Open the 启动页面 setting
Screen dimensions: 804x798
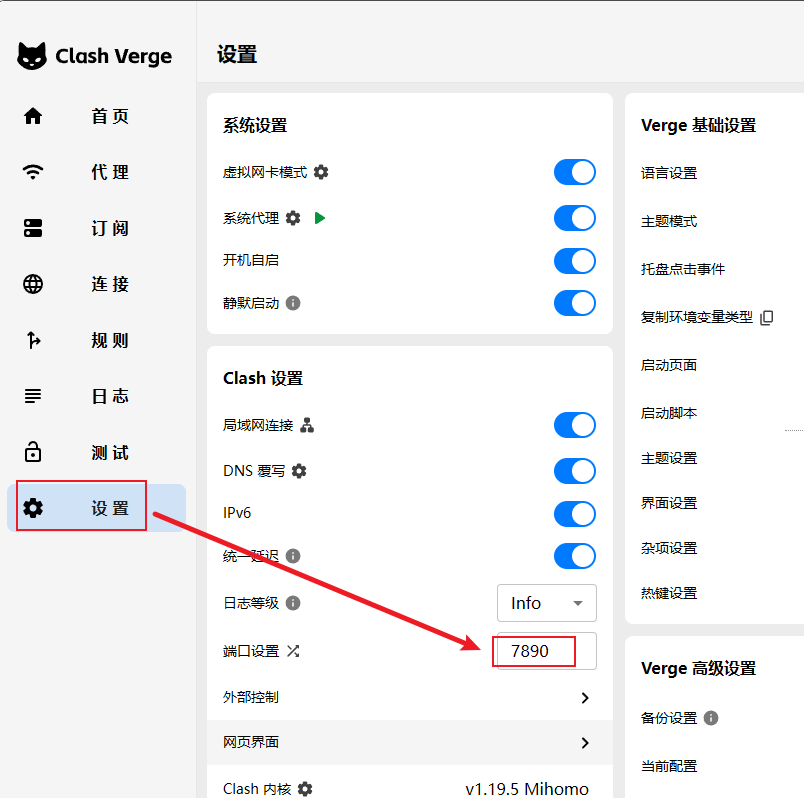669,365
